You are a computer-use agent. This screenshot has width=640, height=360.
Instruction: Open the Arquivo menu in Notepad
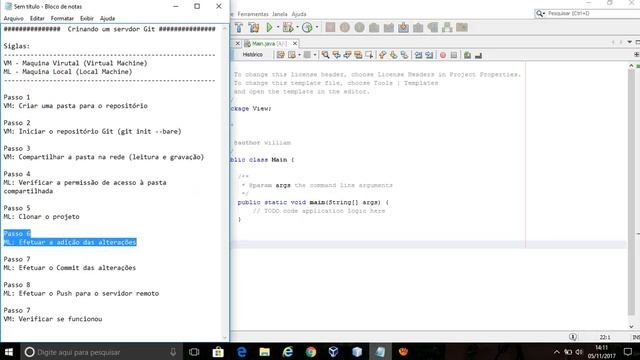point(13,18)
